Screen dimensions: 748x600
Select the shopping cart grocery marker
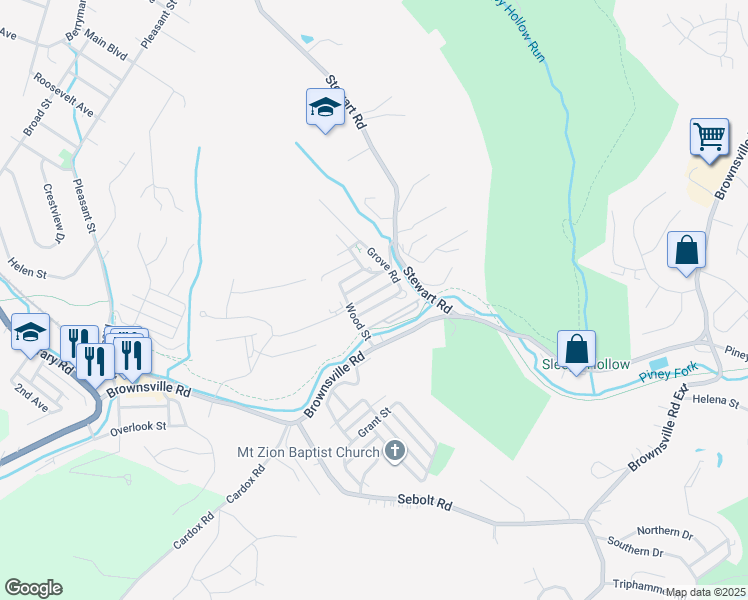(x=709, y=138)
